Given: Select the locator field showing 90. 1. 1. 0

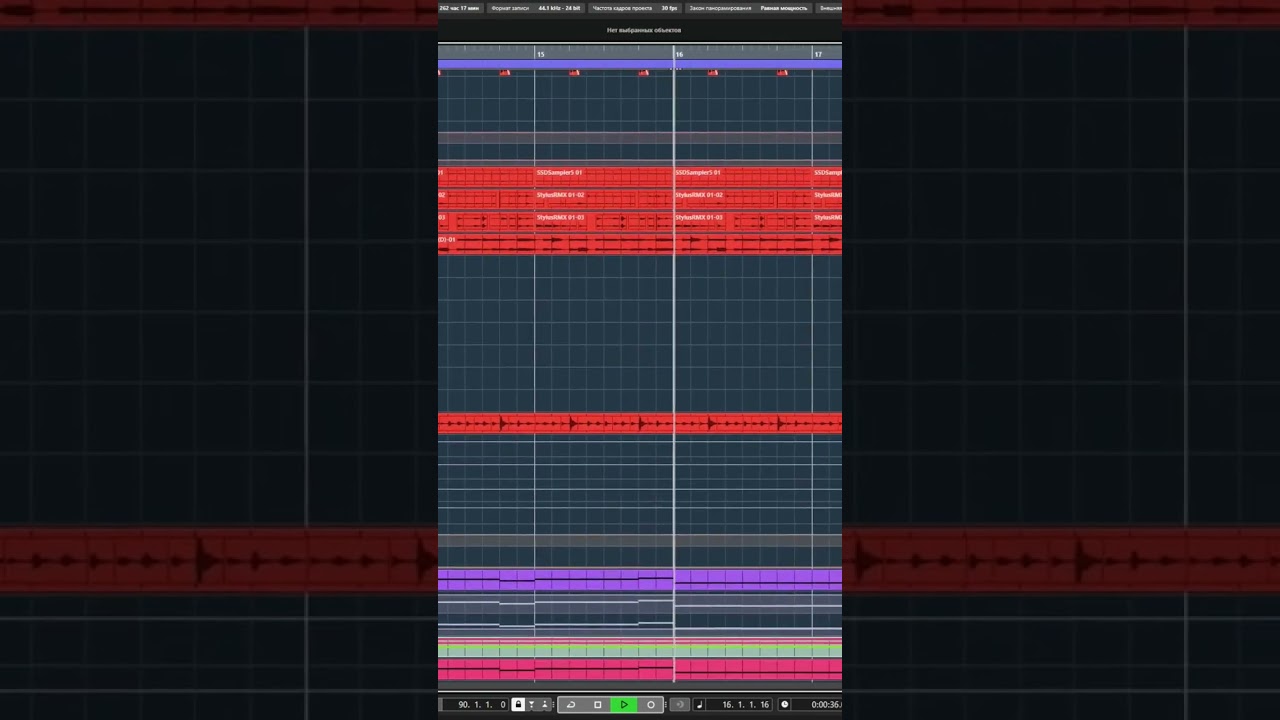Looking at the screenshot, I should pos(476,704).
